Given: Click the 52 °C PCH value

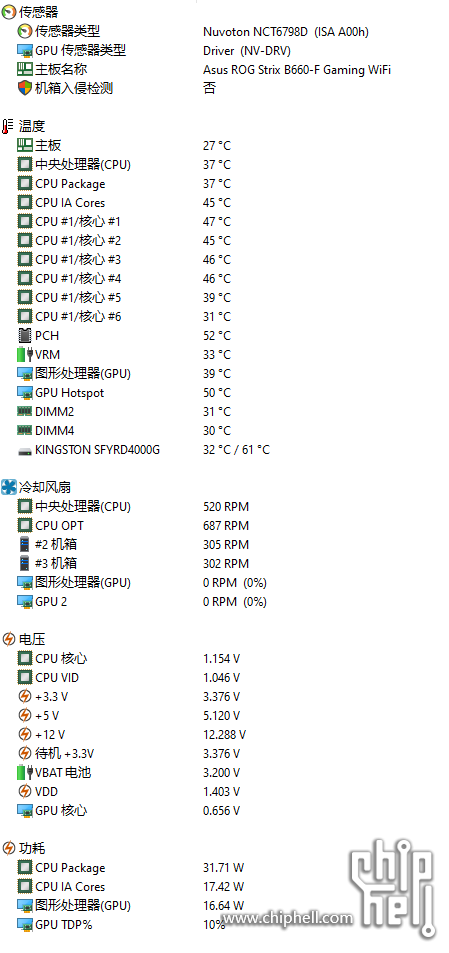Looking at the screenshot, I should (217, 335).
